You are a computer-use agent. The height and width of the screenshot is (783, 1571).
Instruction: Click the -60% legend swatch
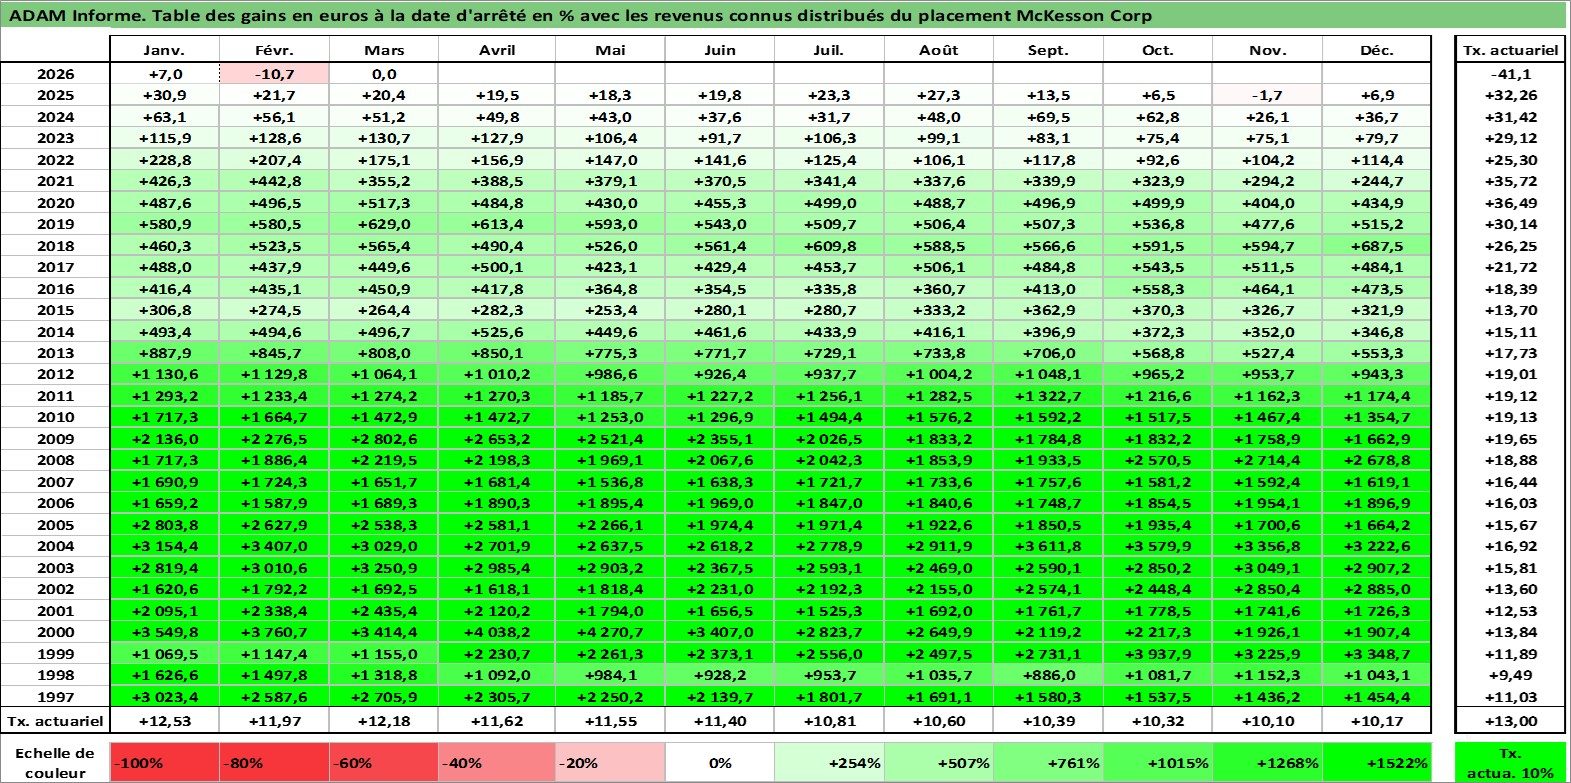pos(384,762)
